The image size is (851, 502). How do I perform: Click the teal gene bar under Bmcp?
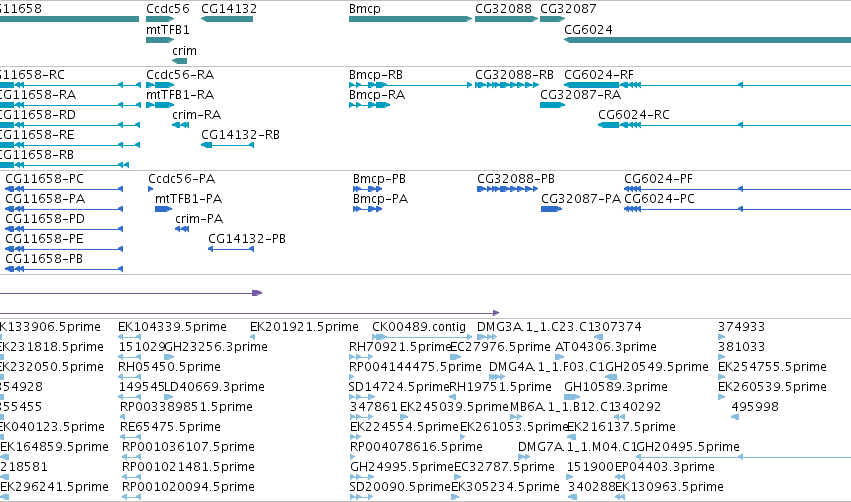tap(410, 19)
